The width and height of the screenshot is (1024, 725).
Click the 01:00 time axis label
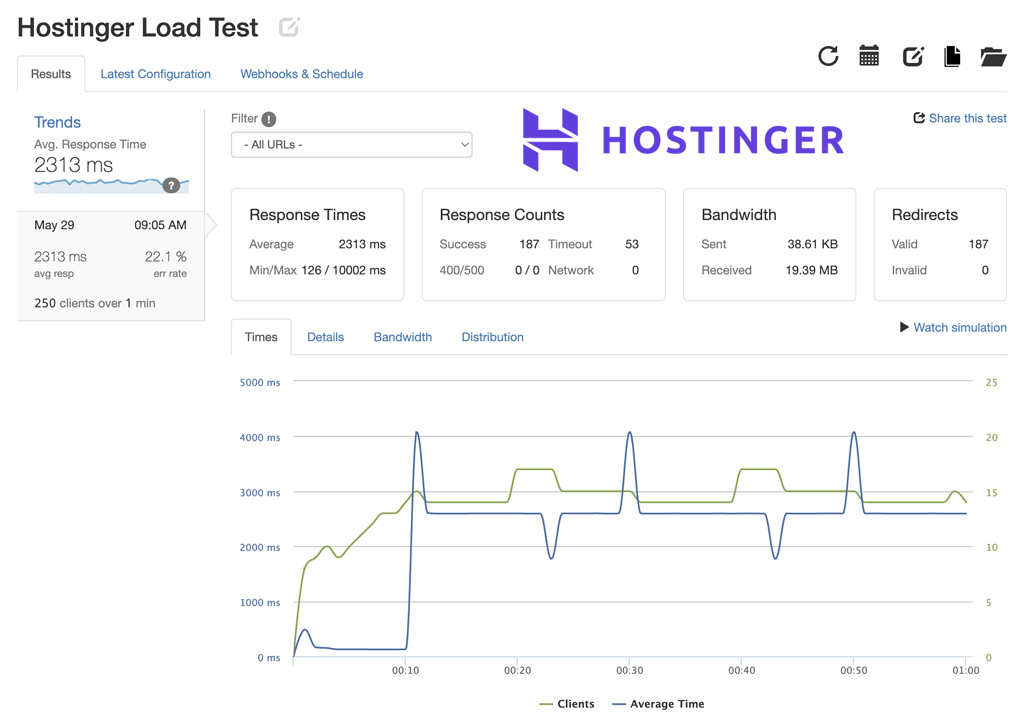(965, 670)
